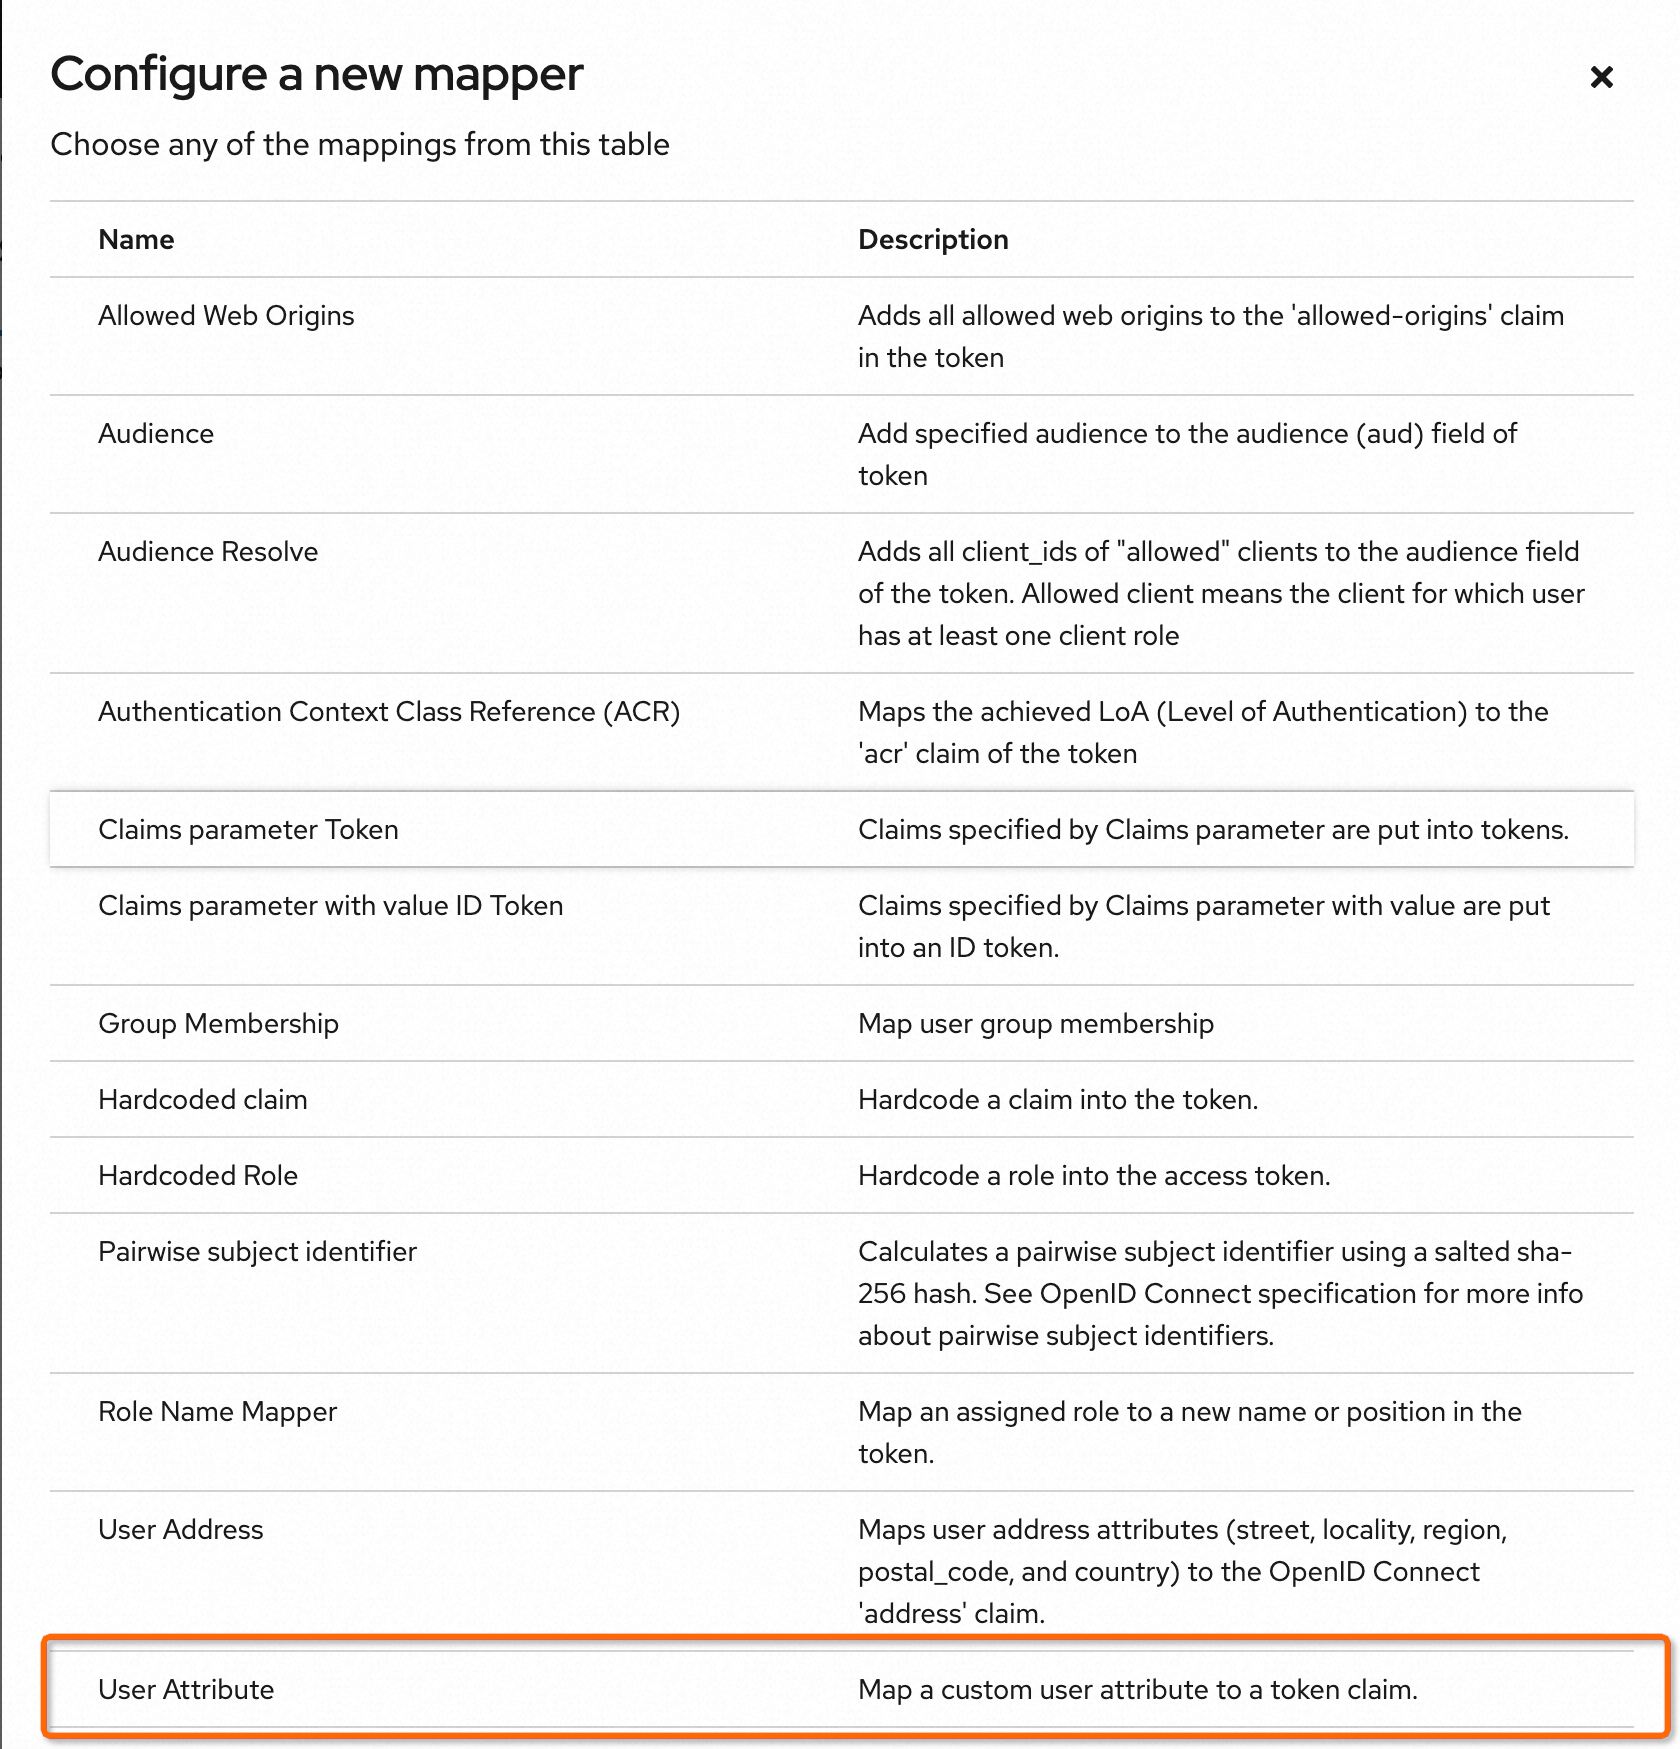Choose Claims parameter with value ID Token
The image size is (1680, 1749).
[x=330, y=906]
